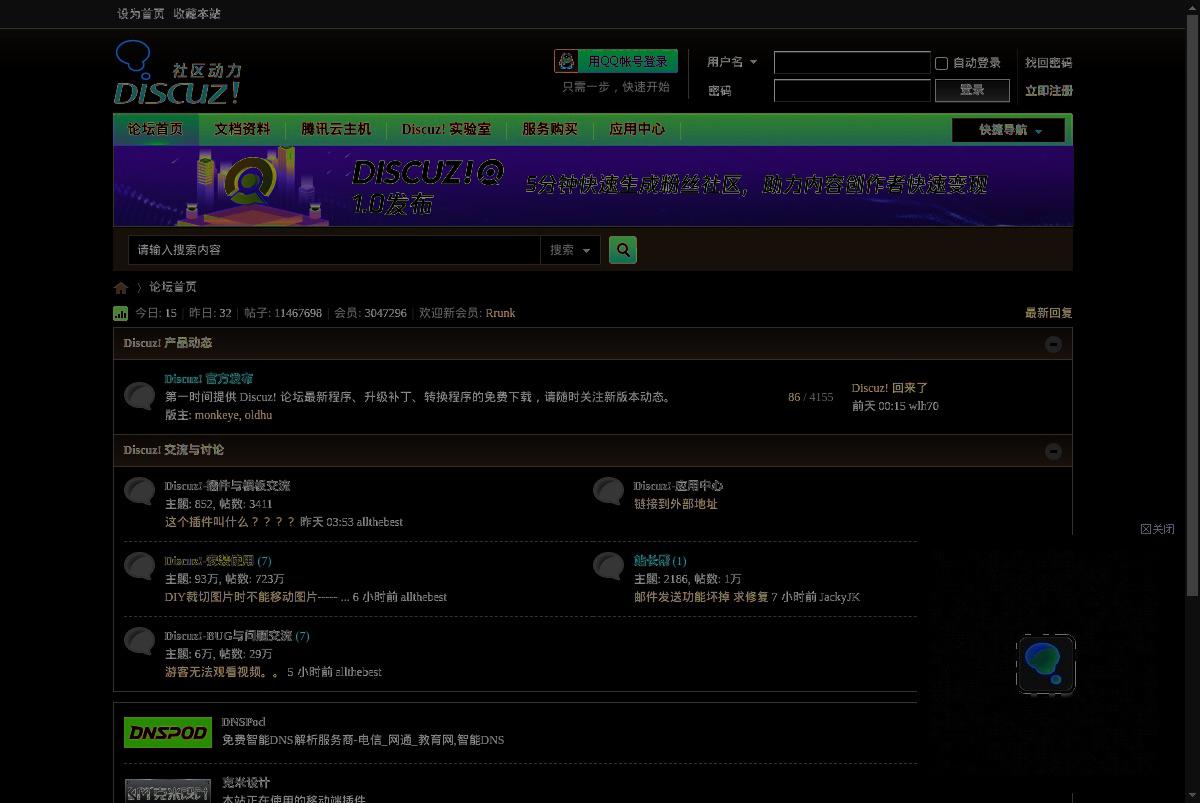1200x803 pixels.
Task: Click the Discuz! 官方发布 forum bubble icon
Action: pyautogui.click(x=140, y=395)
